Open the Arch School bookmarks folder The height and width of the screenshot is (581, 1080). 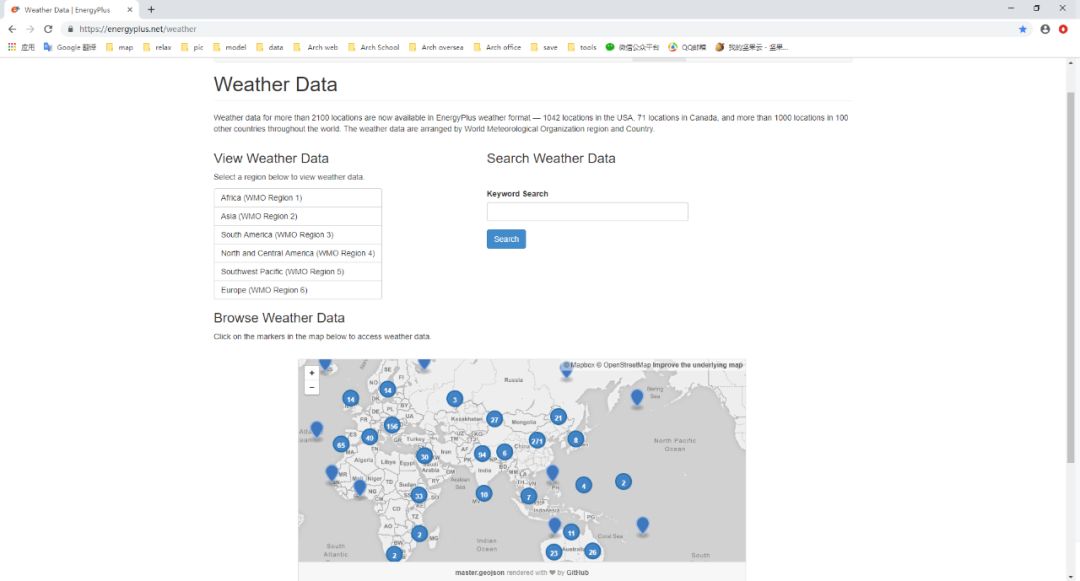coord(373,47)
